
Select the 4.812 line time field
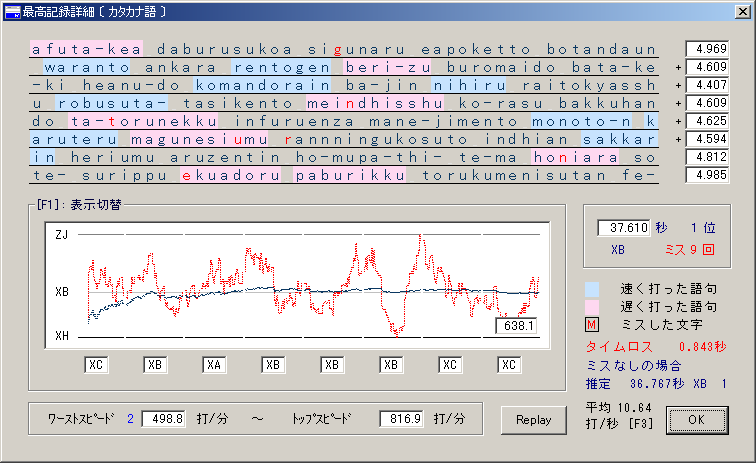click(707, 157)
